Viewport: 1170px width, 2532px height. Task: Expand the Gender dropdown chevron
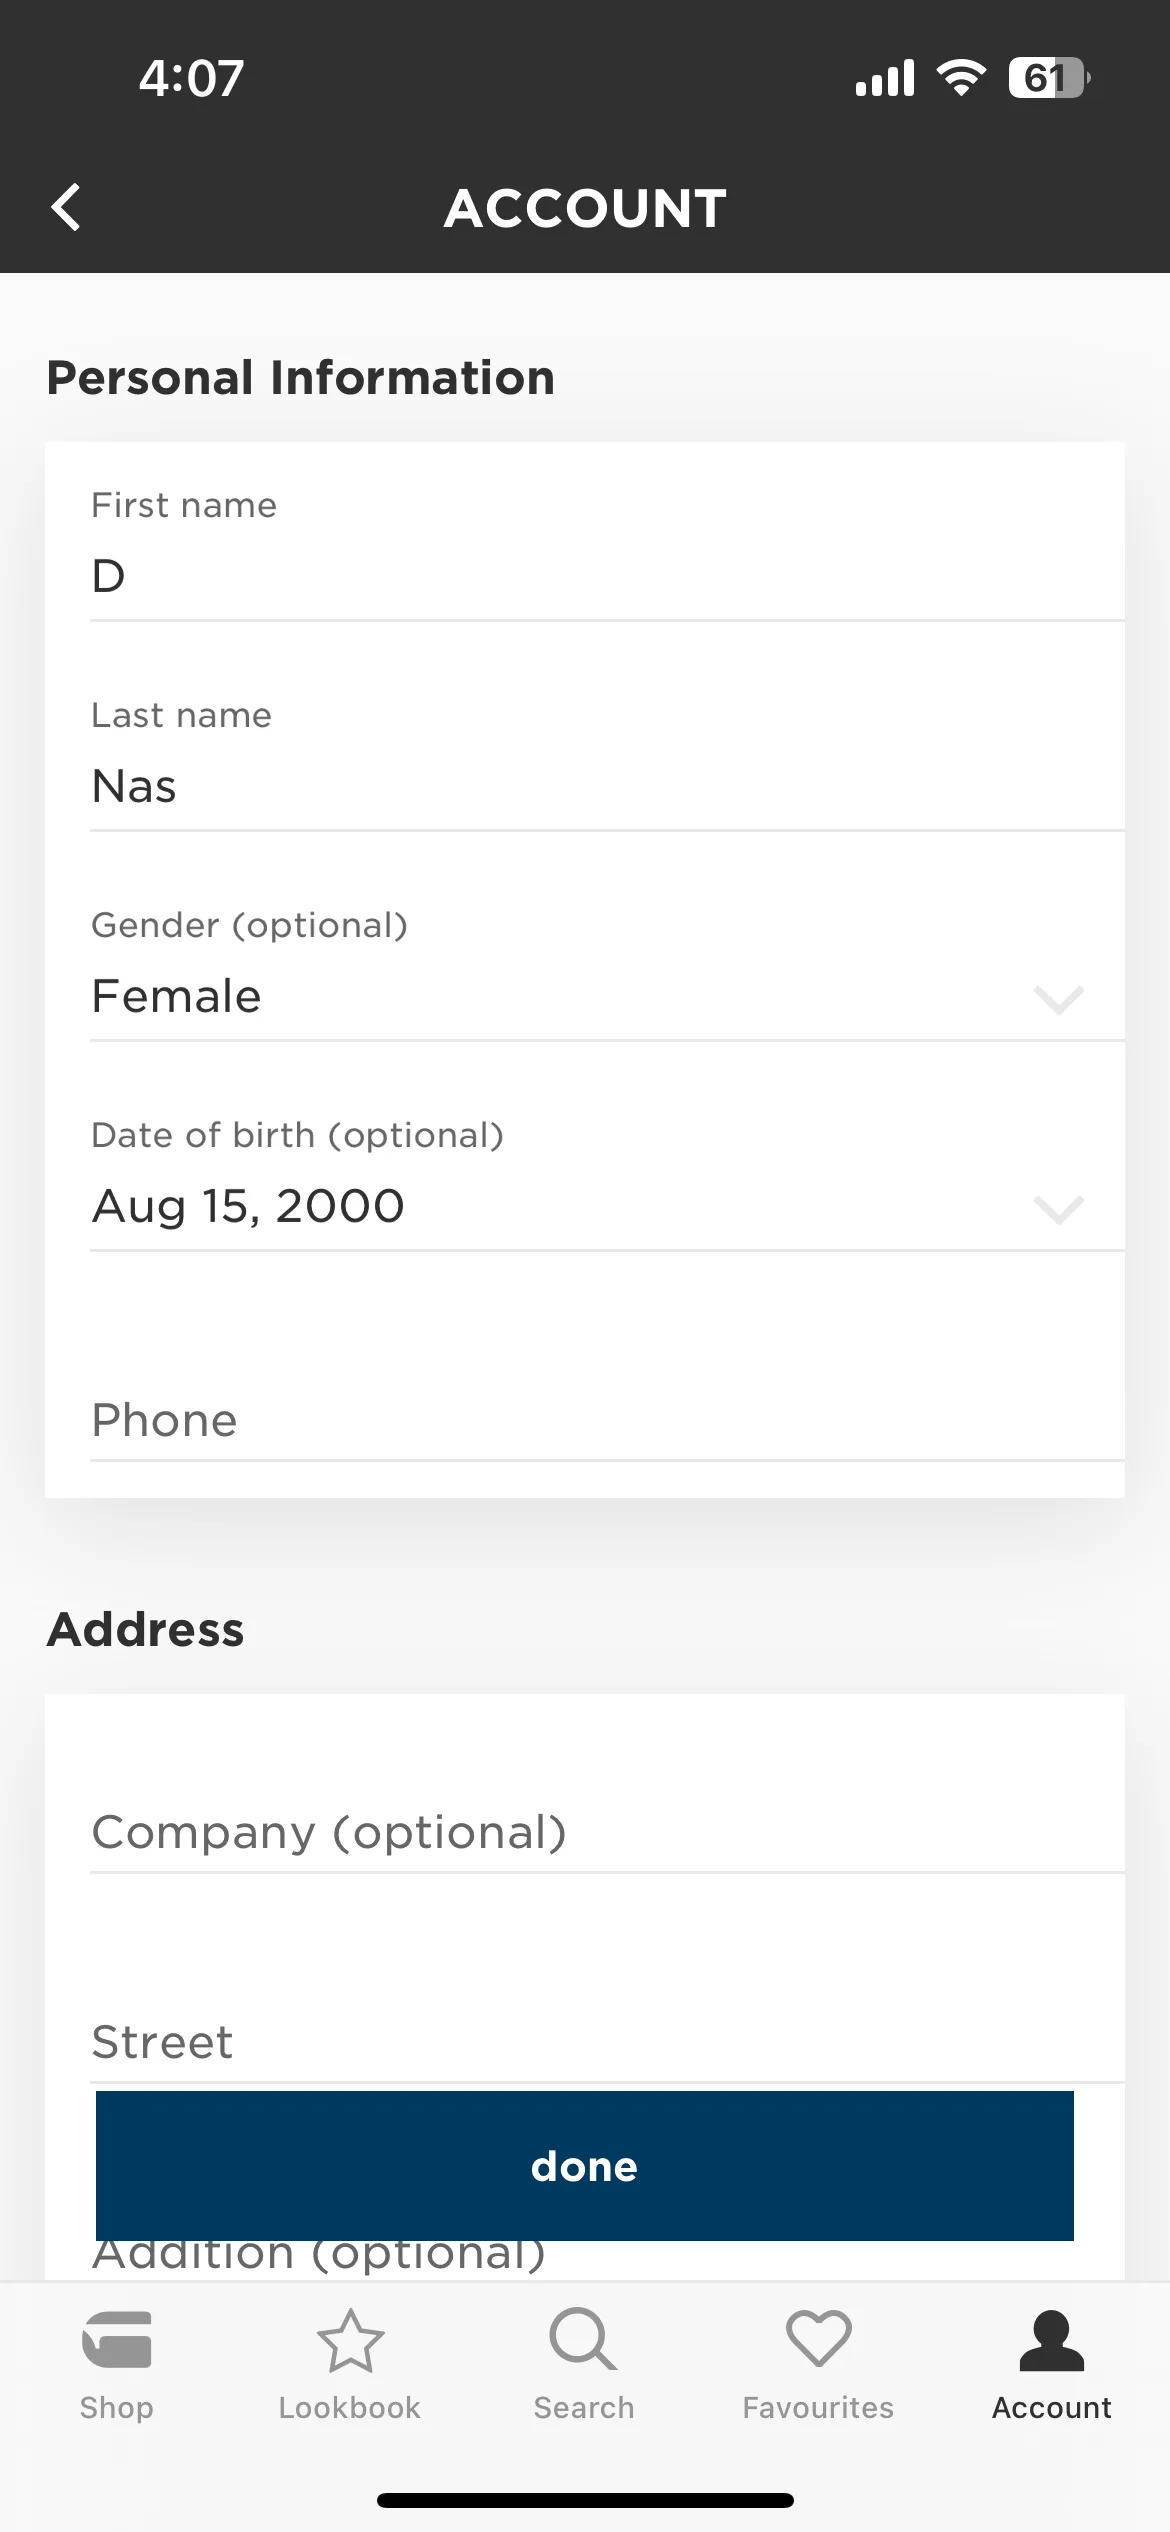(x=1058, y=998)
